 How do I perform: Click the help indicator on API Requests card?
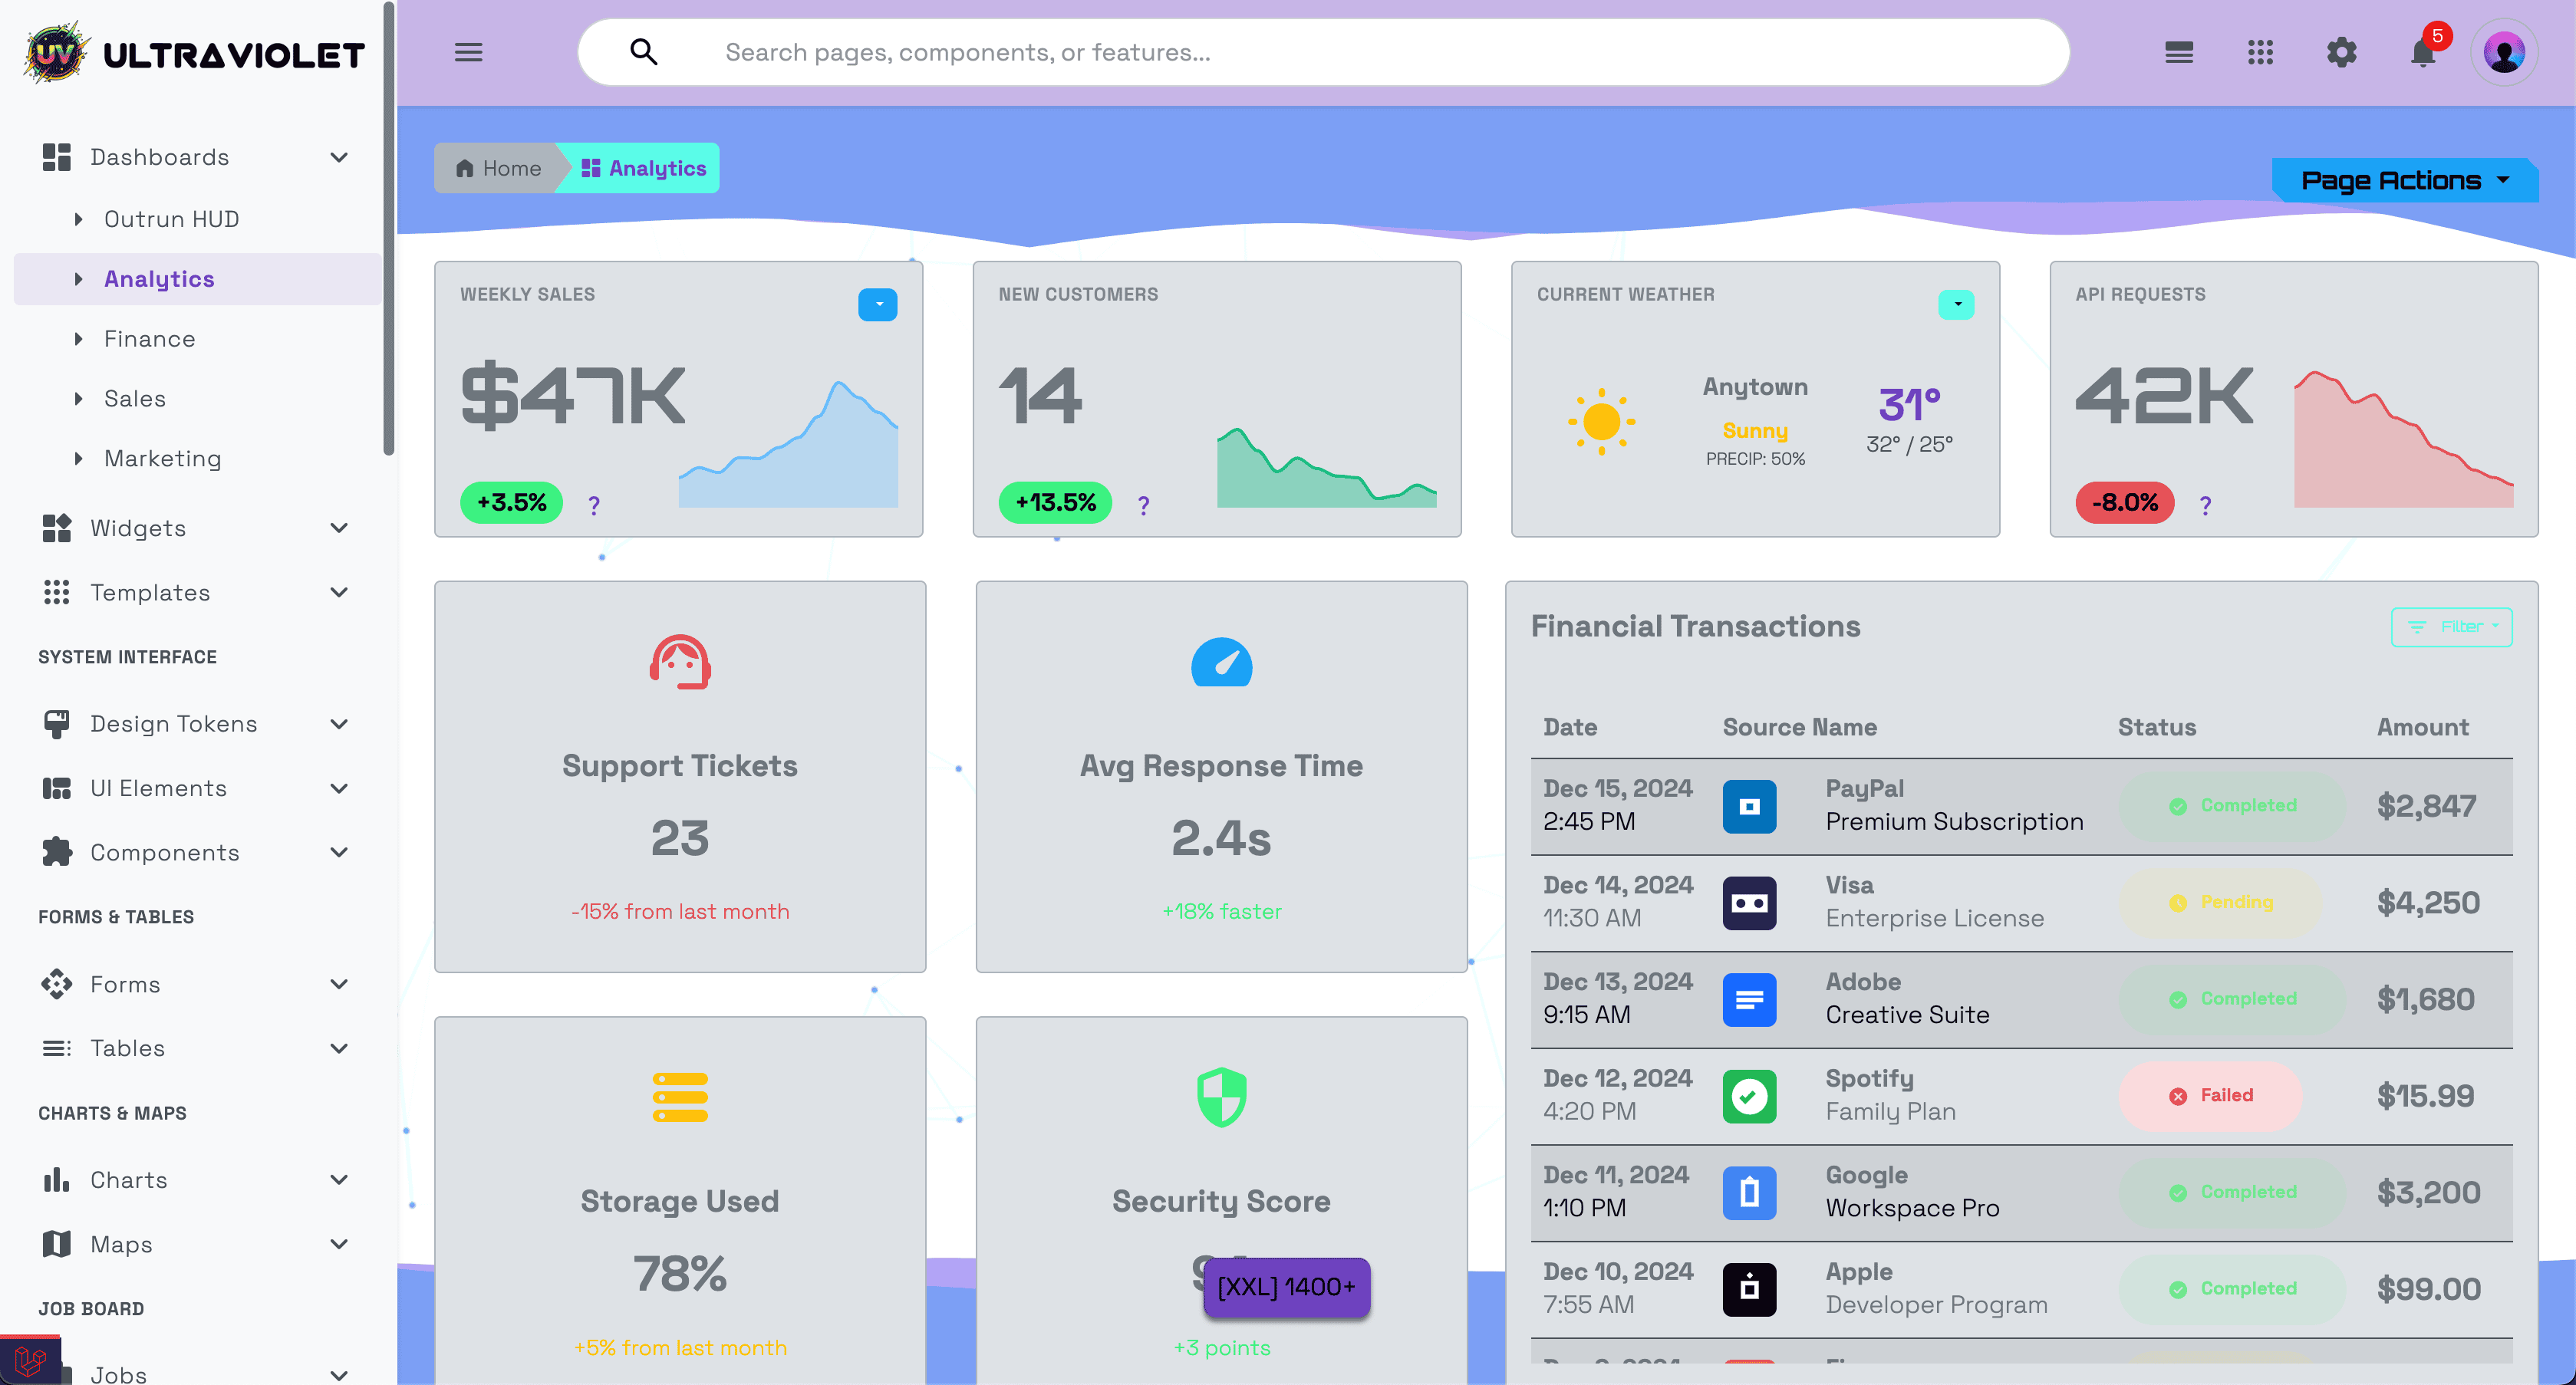pyautogui.click(x=2206, y=505)
